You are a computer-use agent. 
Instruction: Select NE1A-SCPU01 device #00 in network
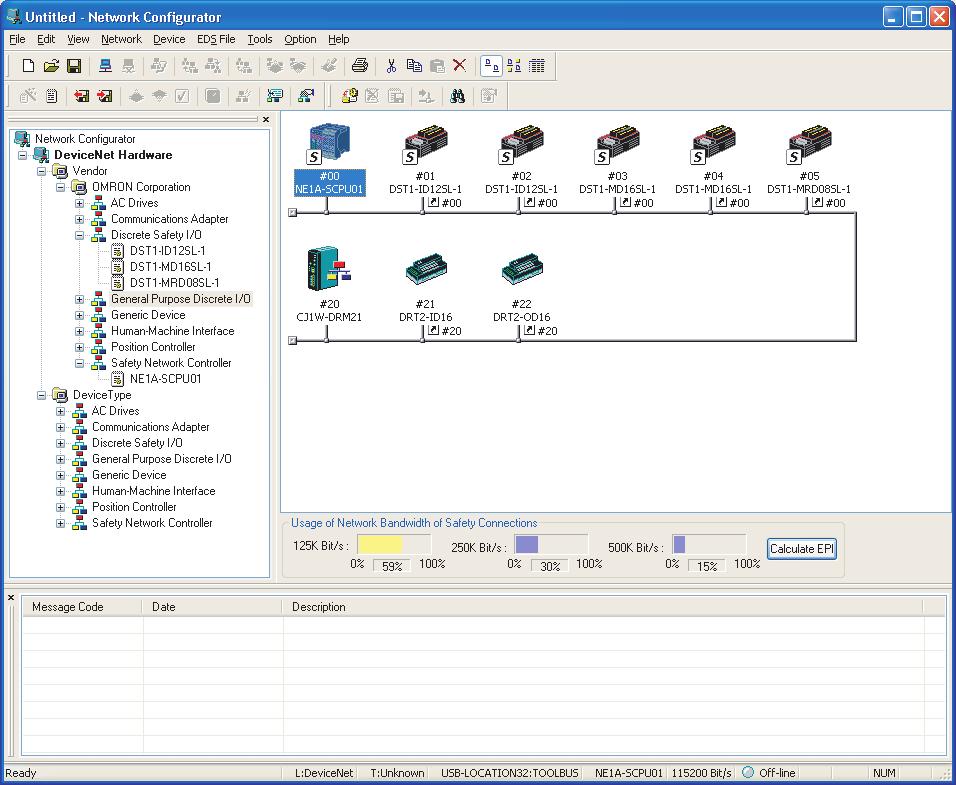(329, 160)
